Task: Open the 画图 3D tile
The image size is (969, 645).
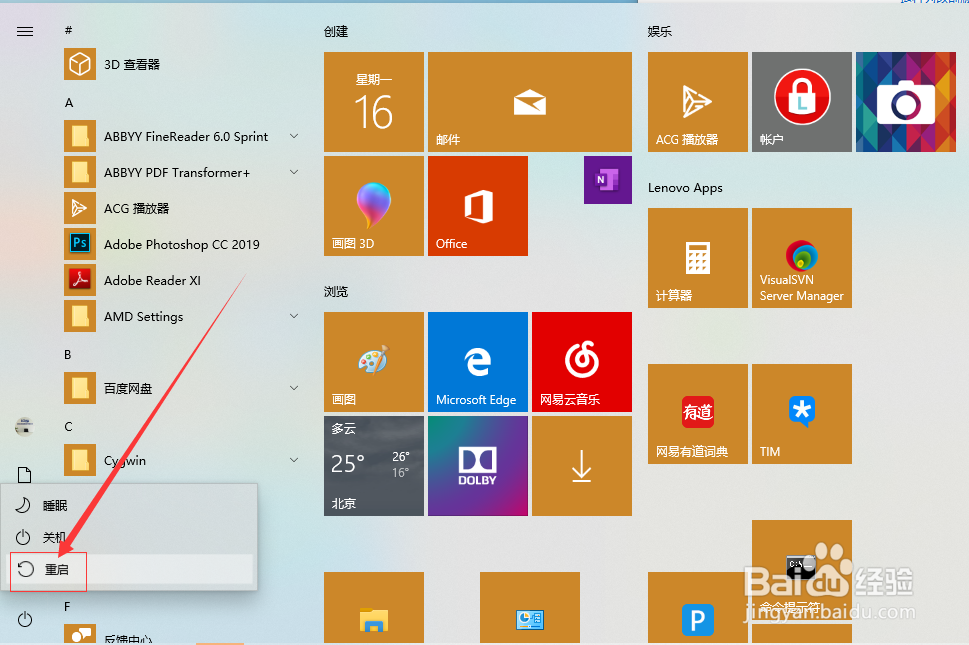Action: click(x=374, y=206)
